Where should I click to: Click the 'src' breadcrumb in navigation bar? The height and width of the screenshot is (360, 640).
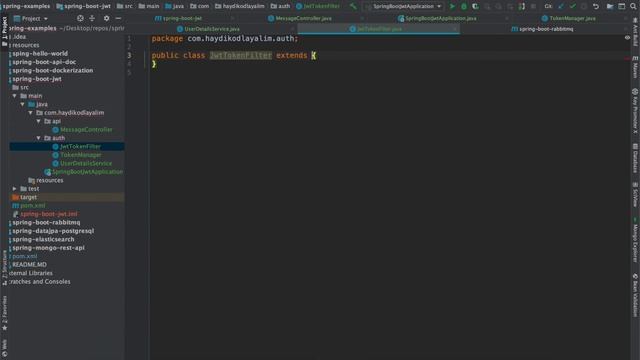124,6
